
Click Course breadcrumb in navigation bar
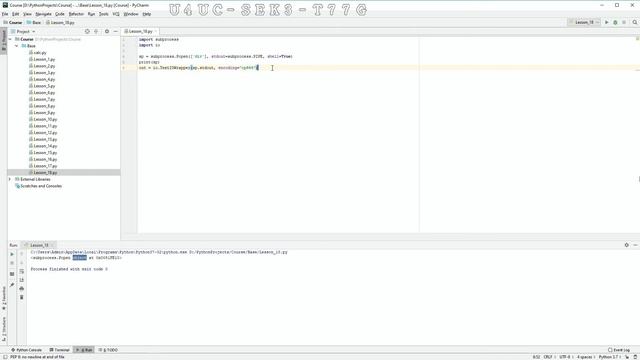[13, 22]
